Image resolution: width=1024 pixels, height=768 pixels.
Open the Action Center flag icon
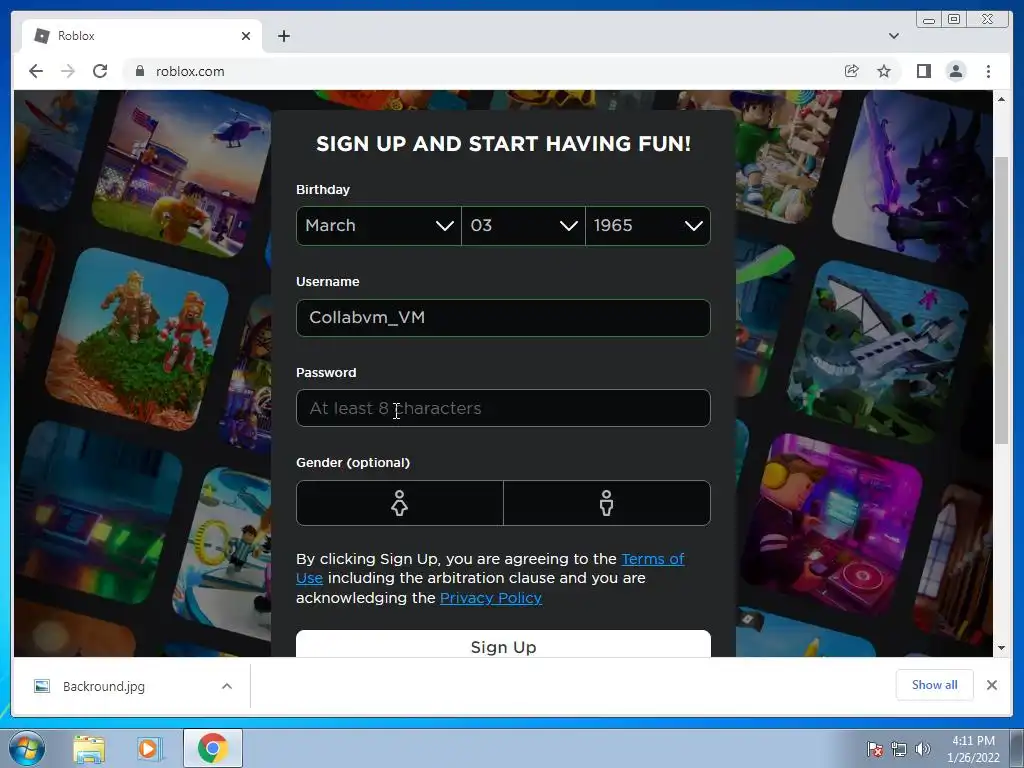coord(874,749)
